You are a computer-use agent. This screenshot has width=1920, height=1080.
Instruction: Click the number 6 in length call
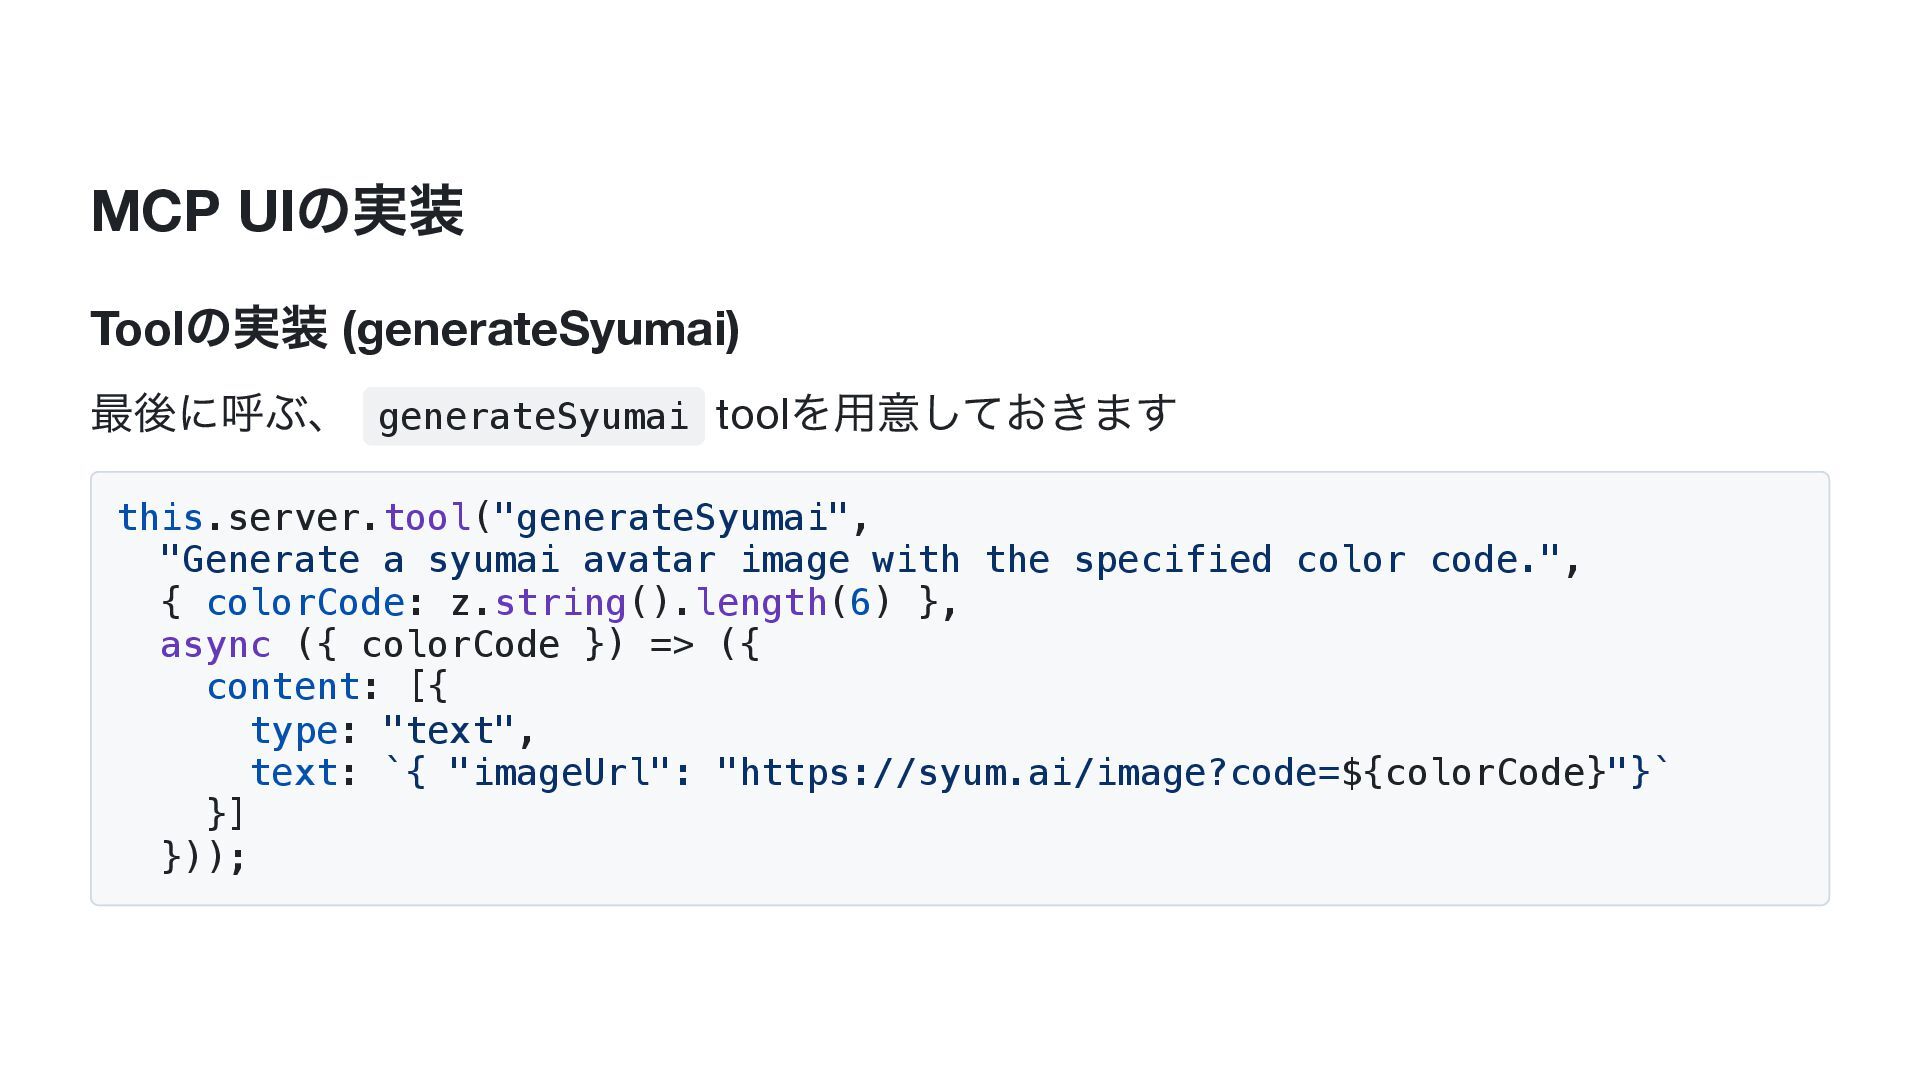[860, 603]
